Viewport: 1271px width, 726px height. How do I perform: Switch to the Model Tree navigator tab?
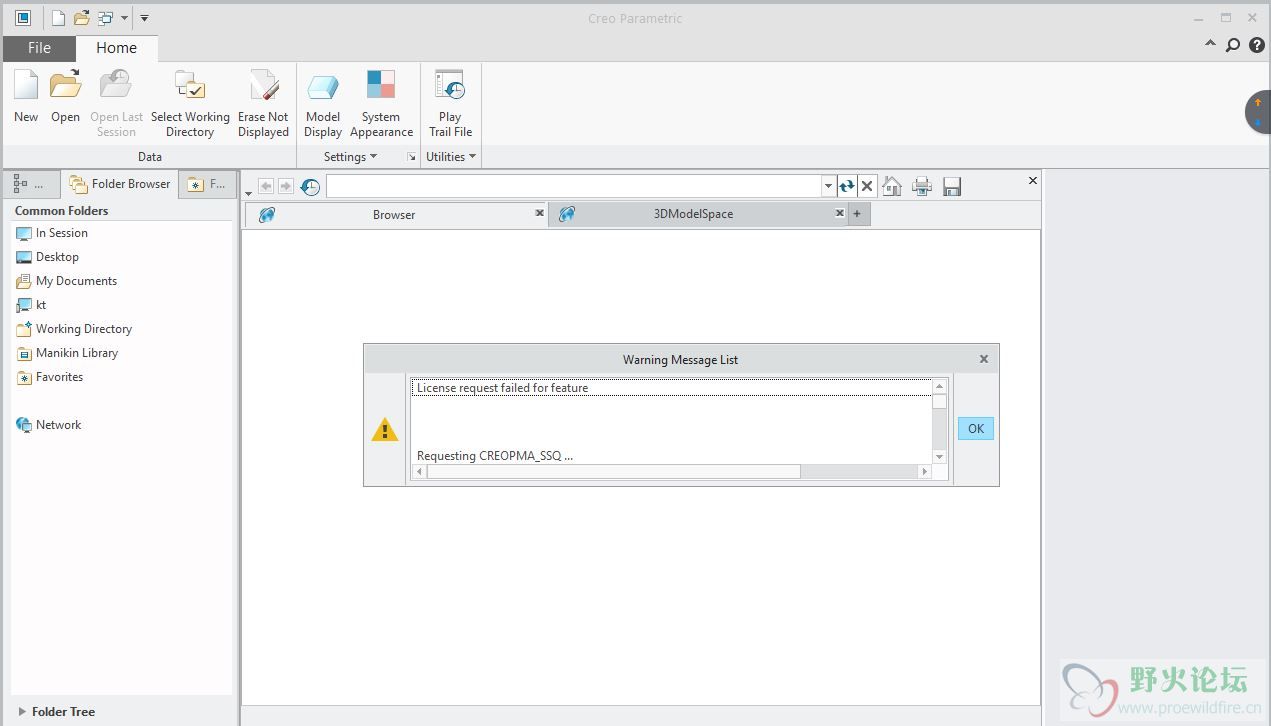click(29, 184)
